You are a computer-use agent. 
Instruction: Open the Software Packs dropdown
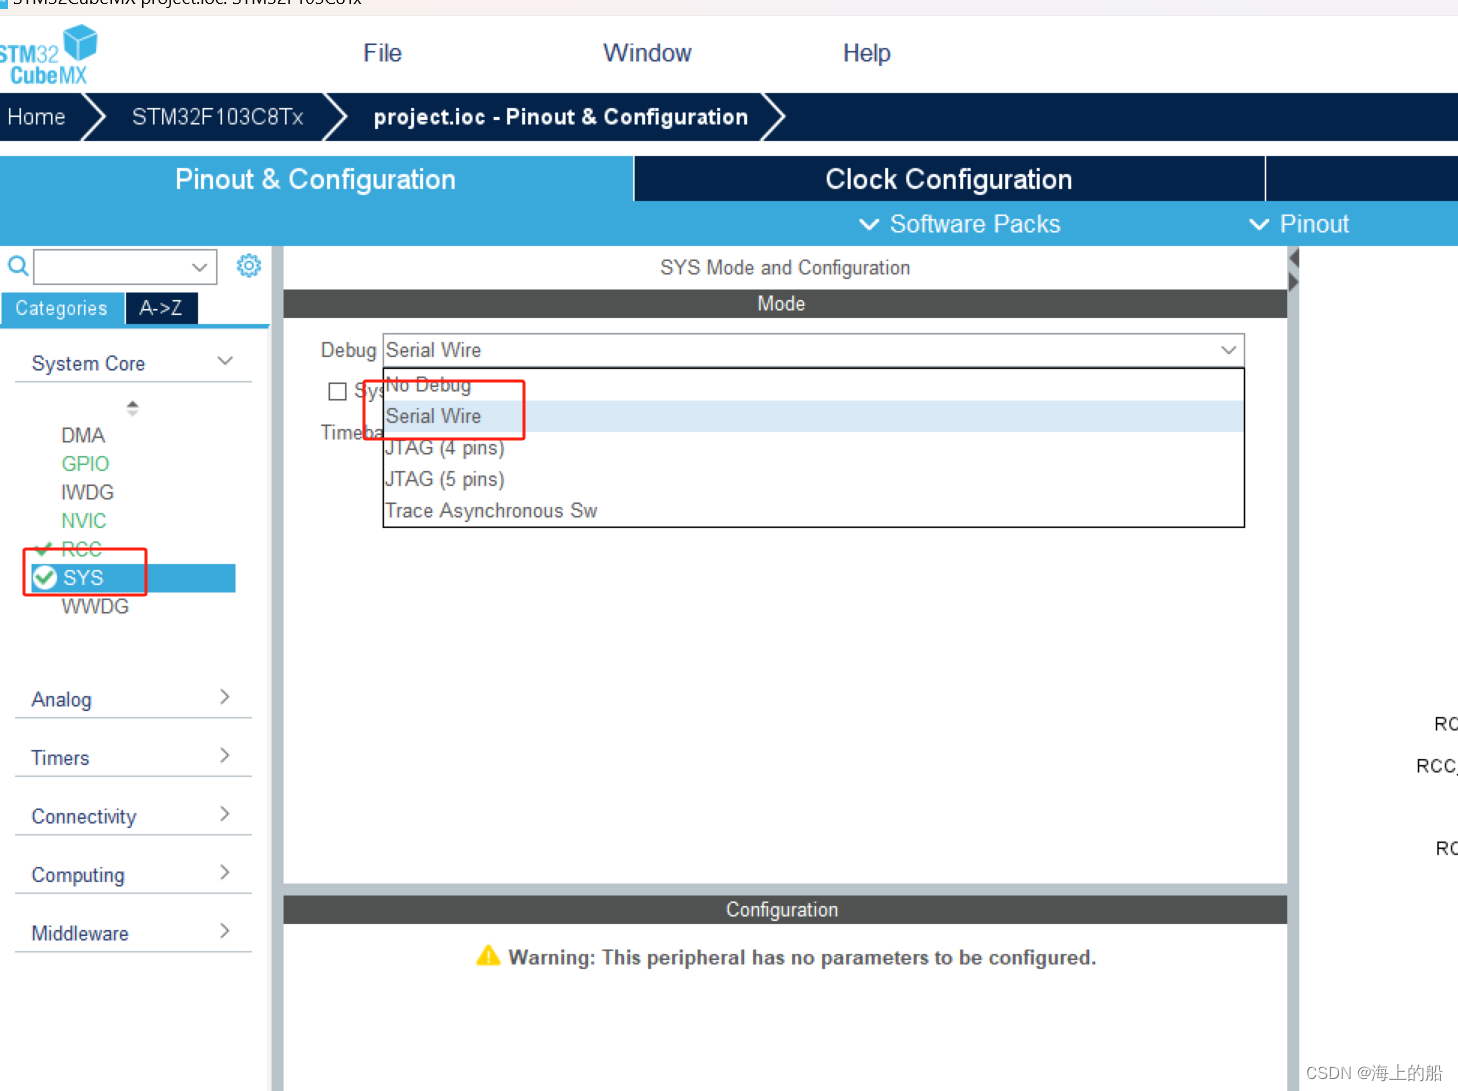point(960,224)
